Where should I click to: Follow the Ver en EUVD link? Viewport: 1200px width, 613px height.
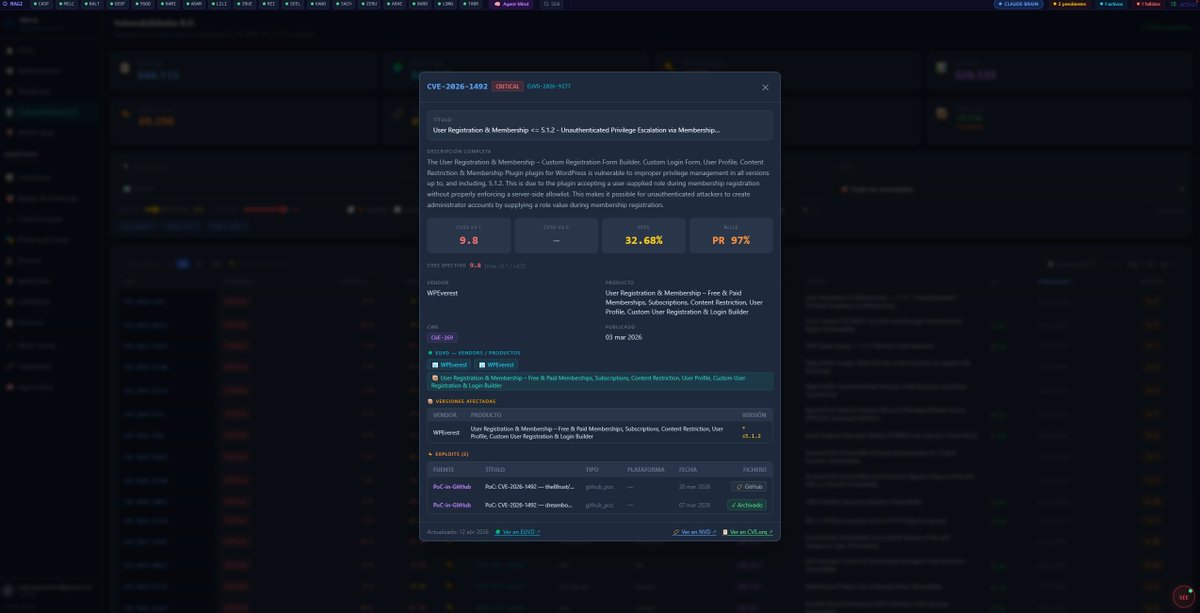(x=517, y=532)
